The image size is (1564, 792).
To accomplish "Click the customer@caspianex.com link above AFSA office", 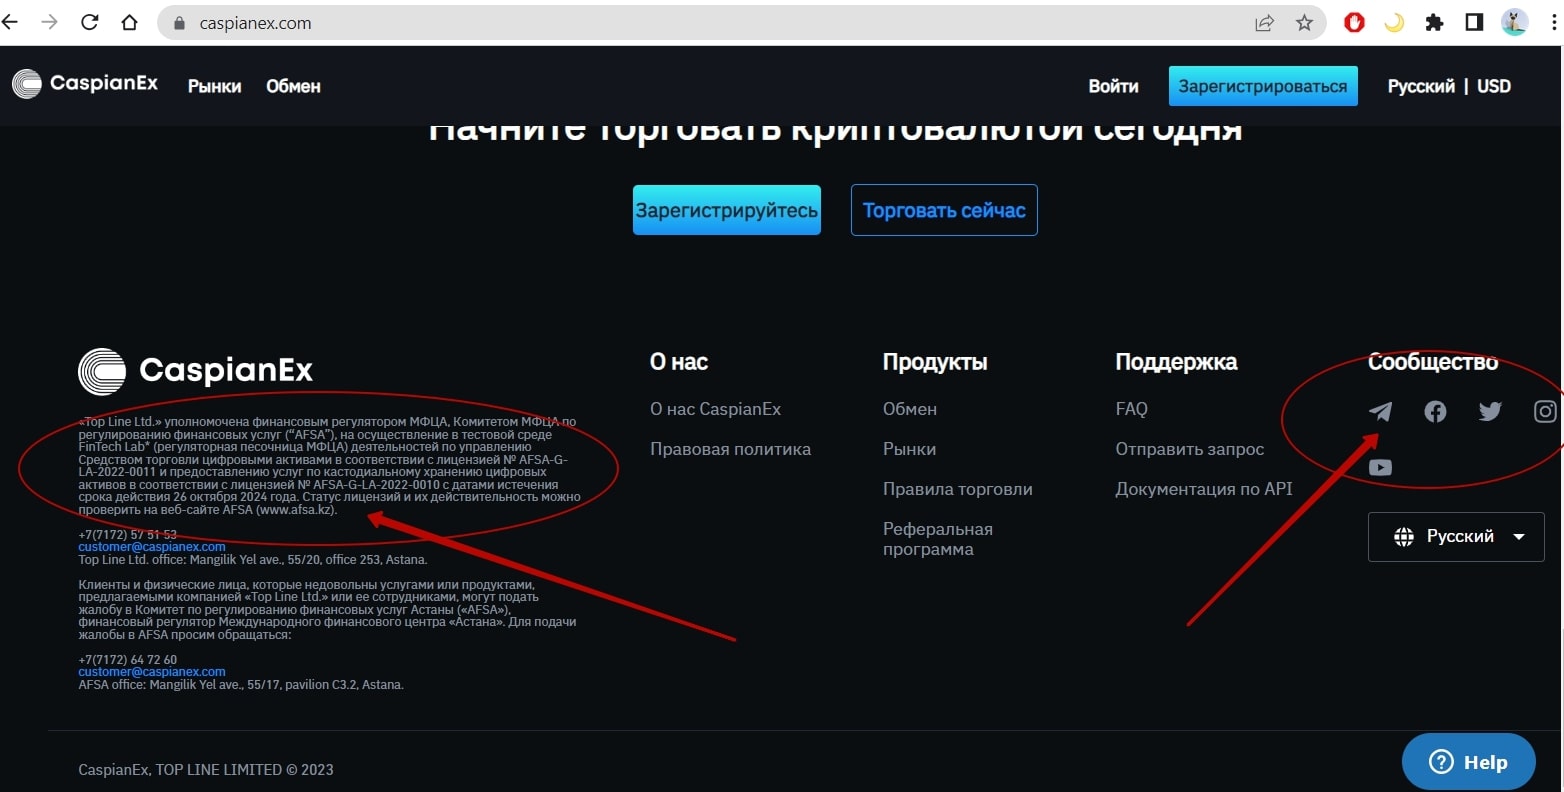I will point(152,672).
